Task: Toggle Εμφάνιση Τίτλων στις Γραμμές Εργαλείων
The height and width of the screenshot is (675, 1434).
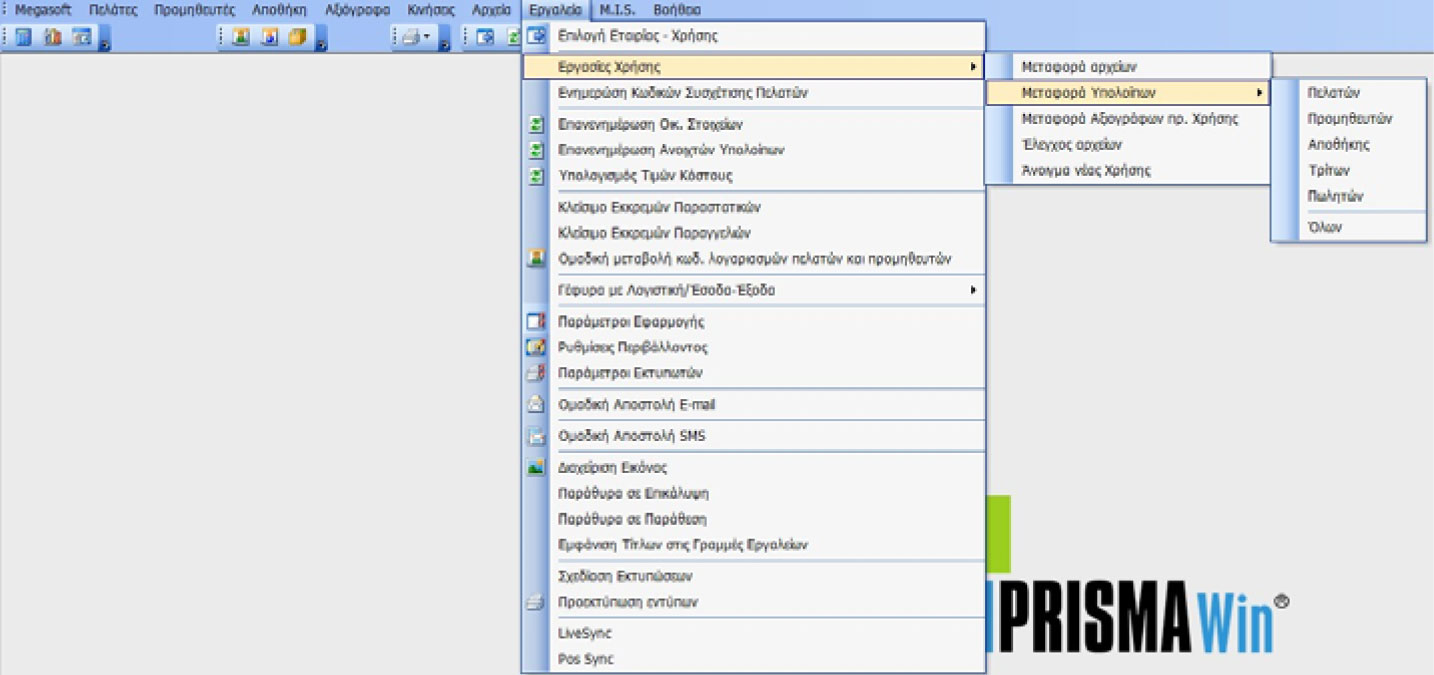Action: coord(682,545)
